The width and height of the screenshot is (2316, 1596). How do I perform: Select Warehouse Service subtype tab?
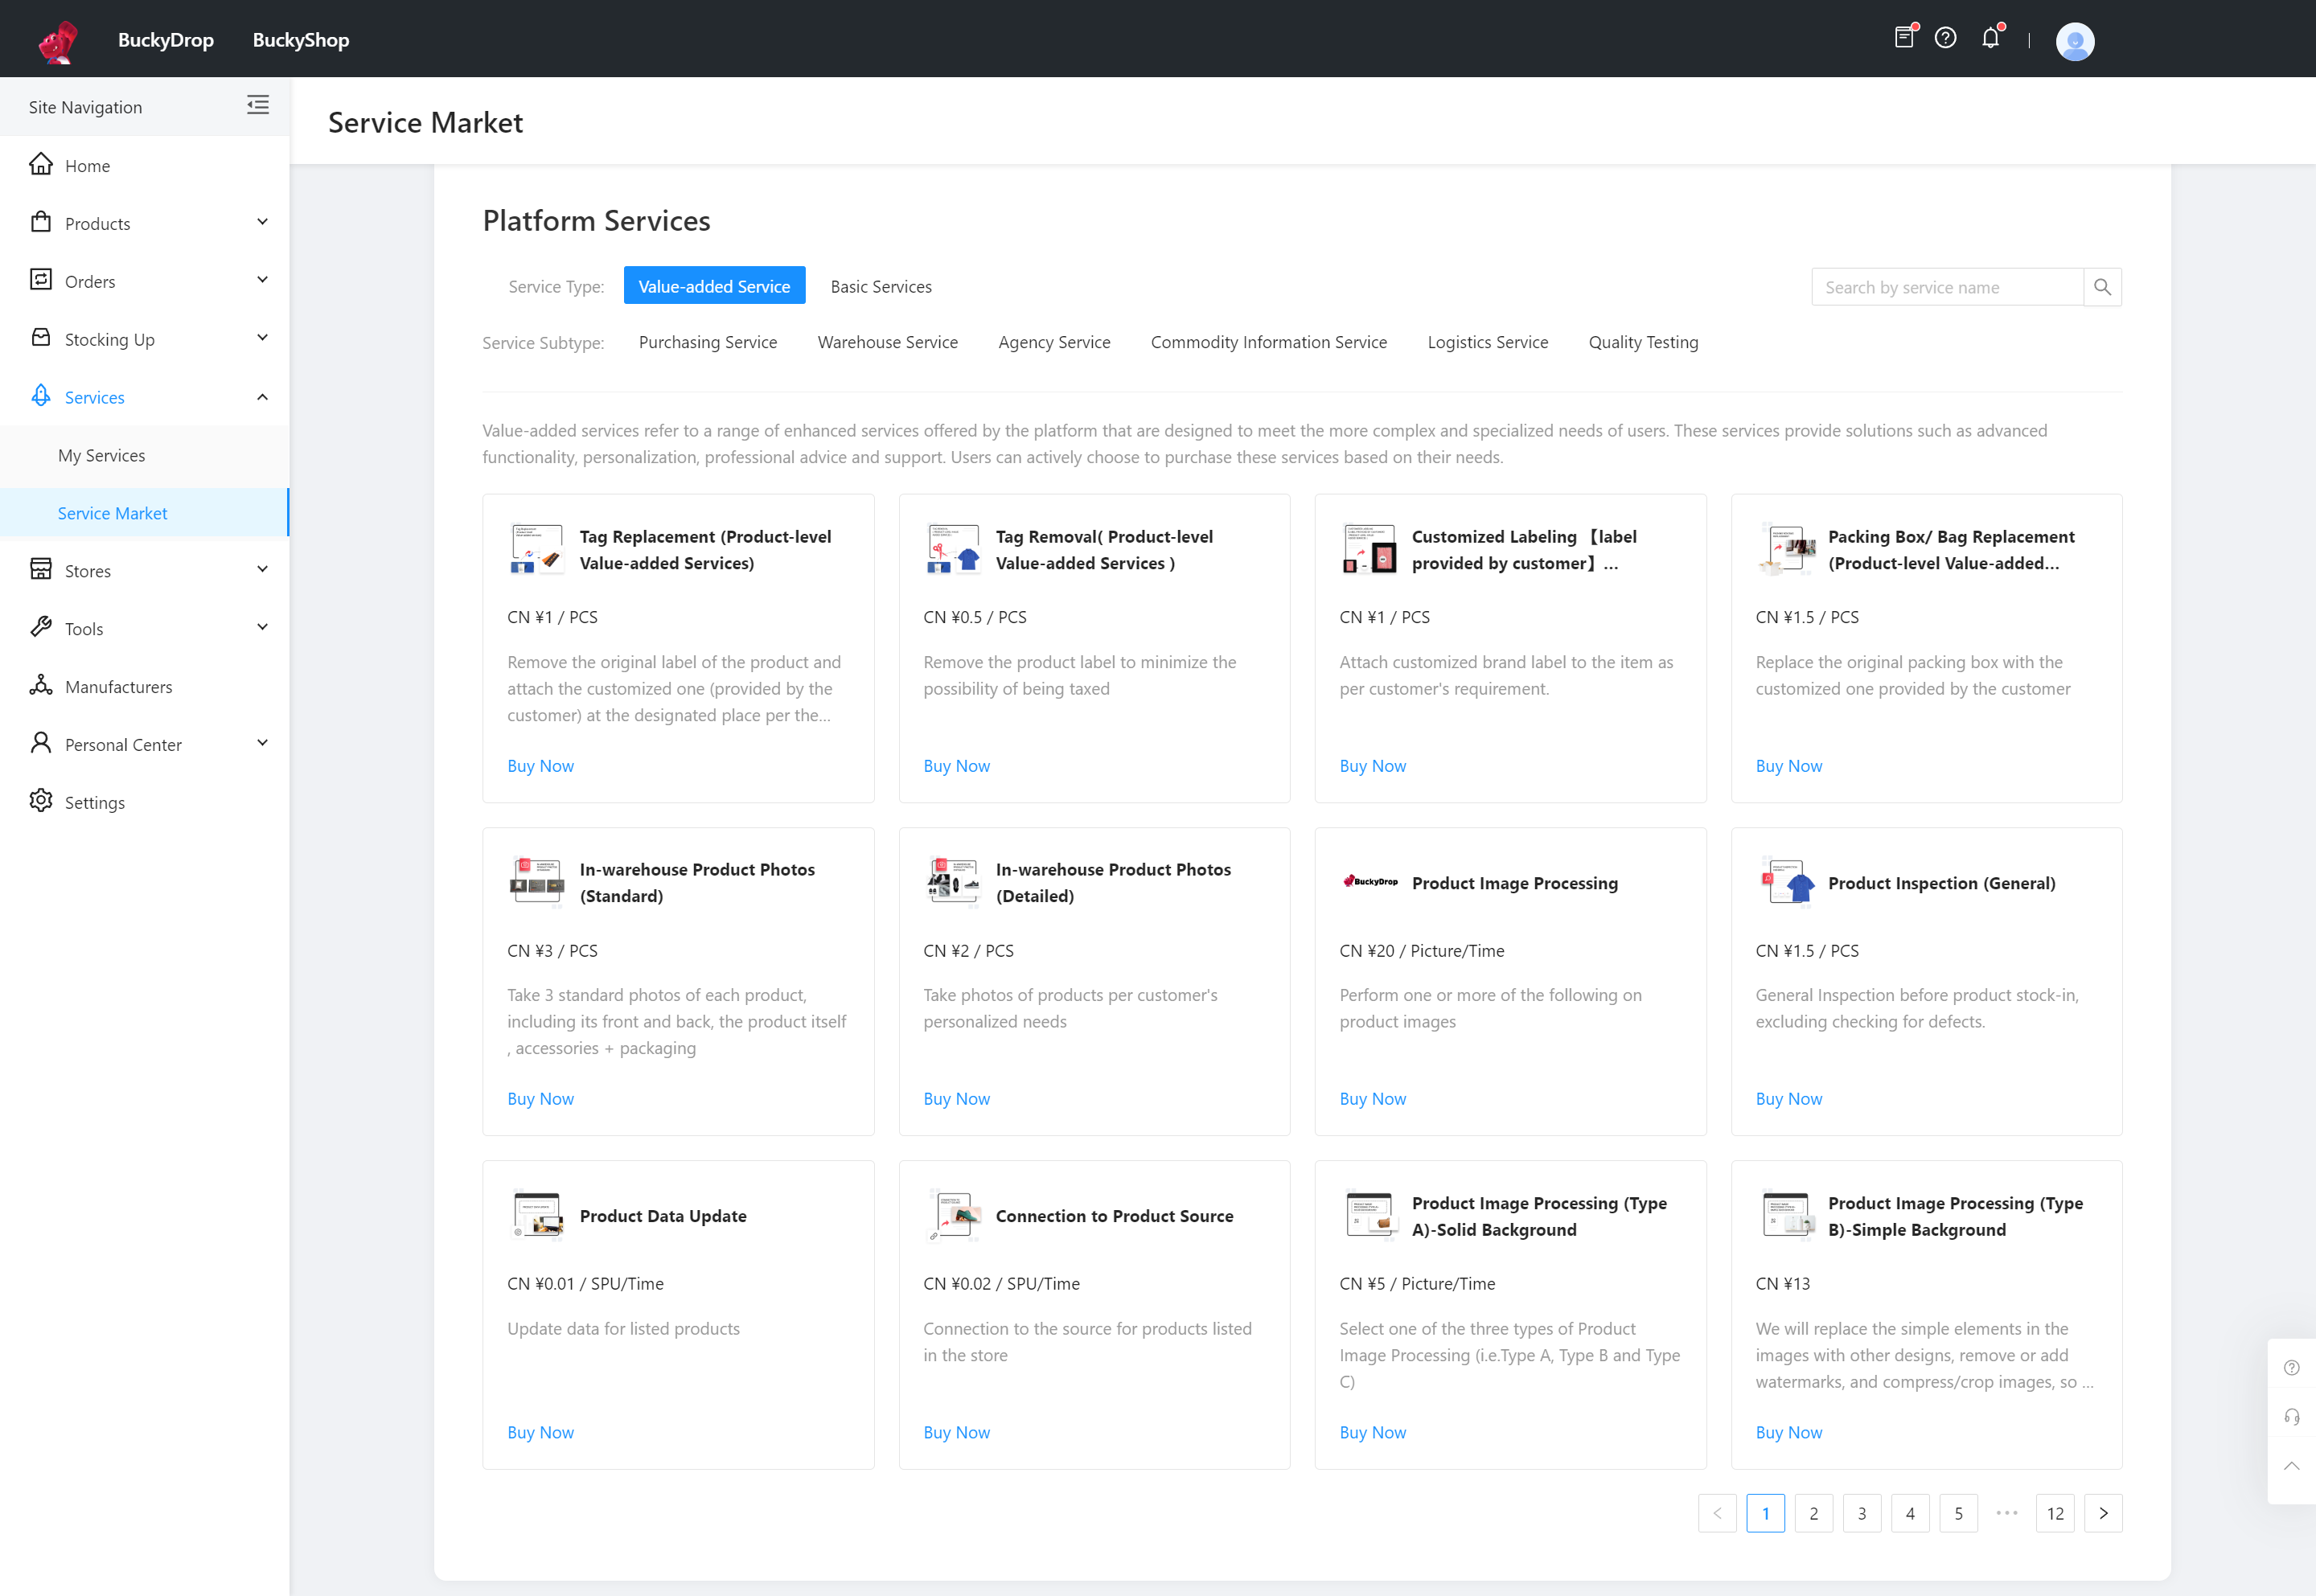[x=887, y=342]
